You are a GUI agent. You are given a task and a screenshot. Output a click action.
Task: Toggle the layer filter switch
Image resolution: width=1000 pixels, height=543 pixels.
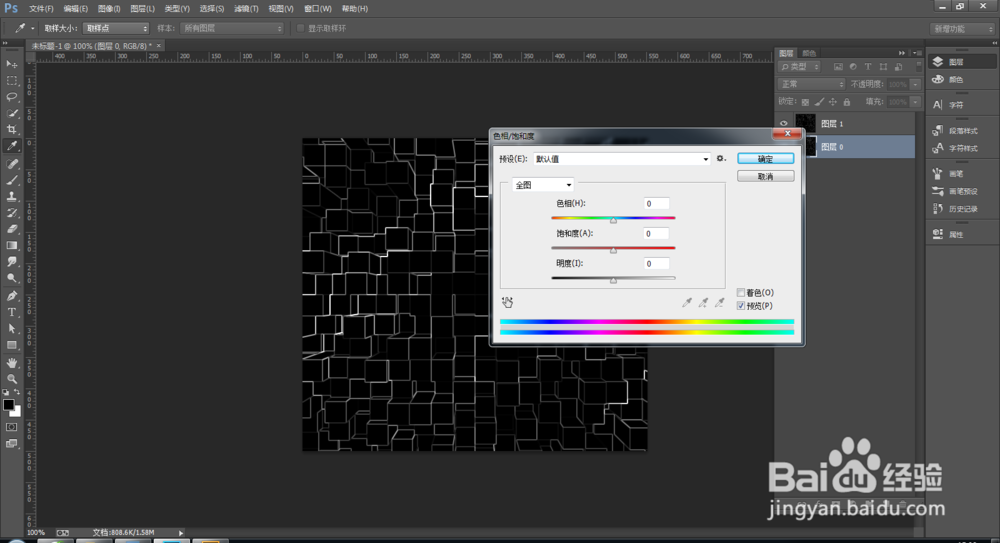pos(918,66)
